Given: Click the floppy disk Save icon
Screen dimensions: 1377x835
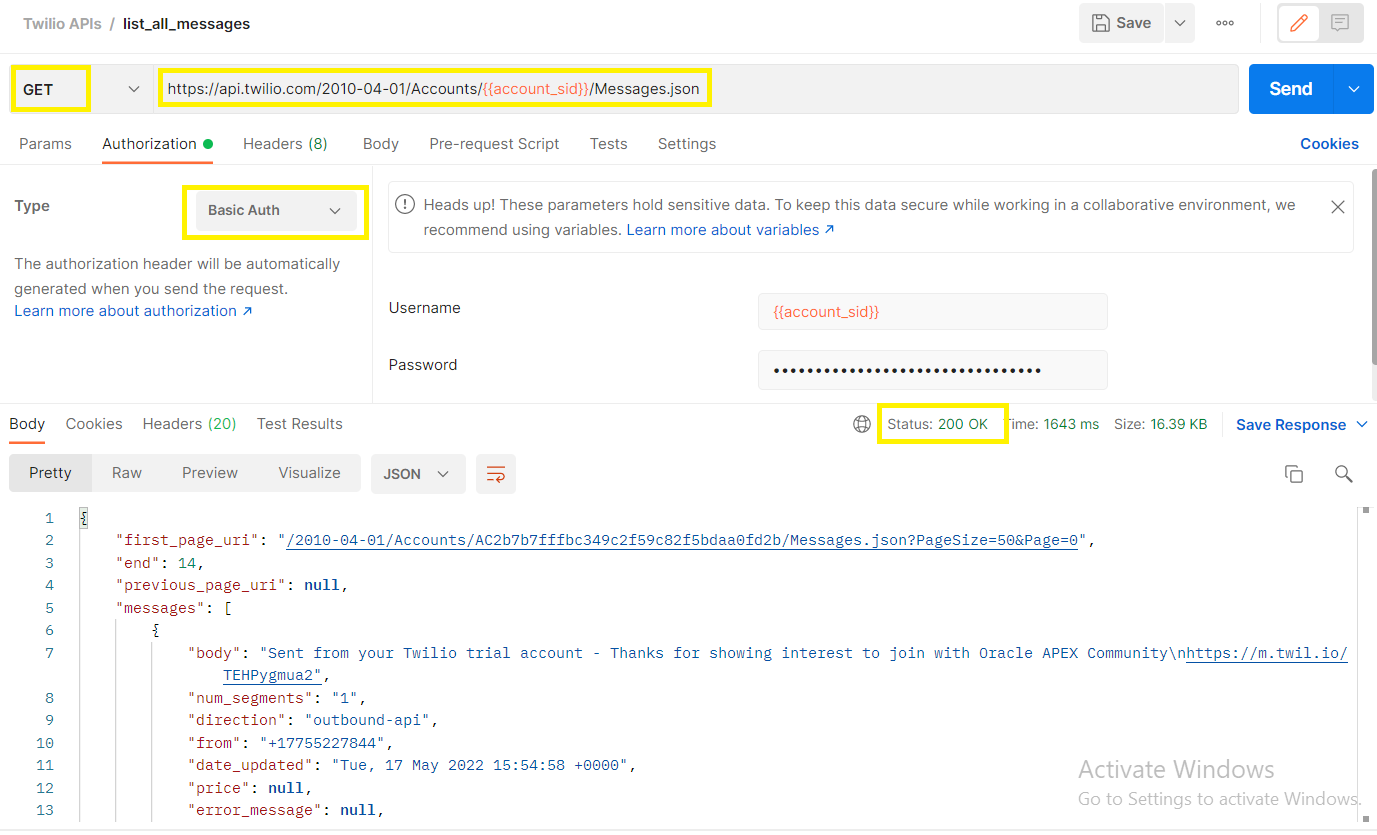Looking at the screenshot, I should point(1100,23).
